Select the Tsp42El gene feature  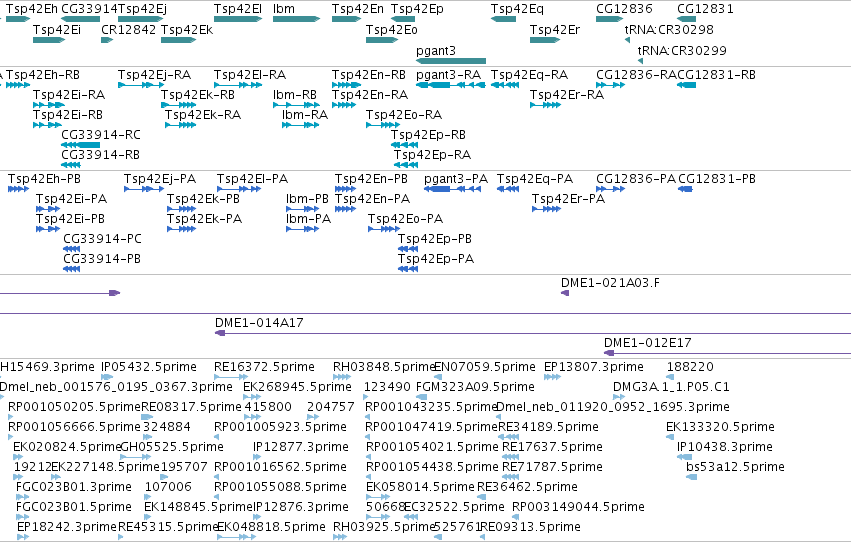(x=238, y=19)
